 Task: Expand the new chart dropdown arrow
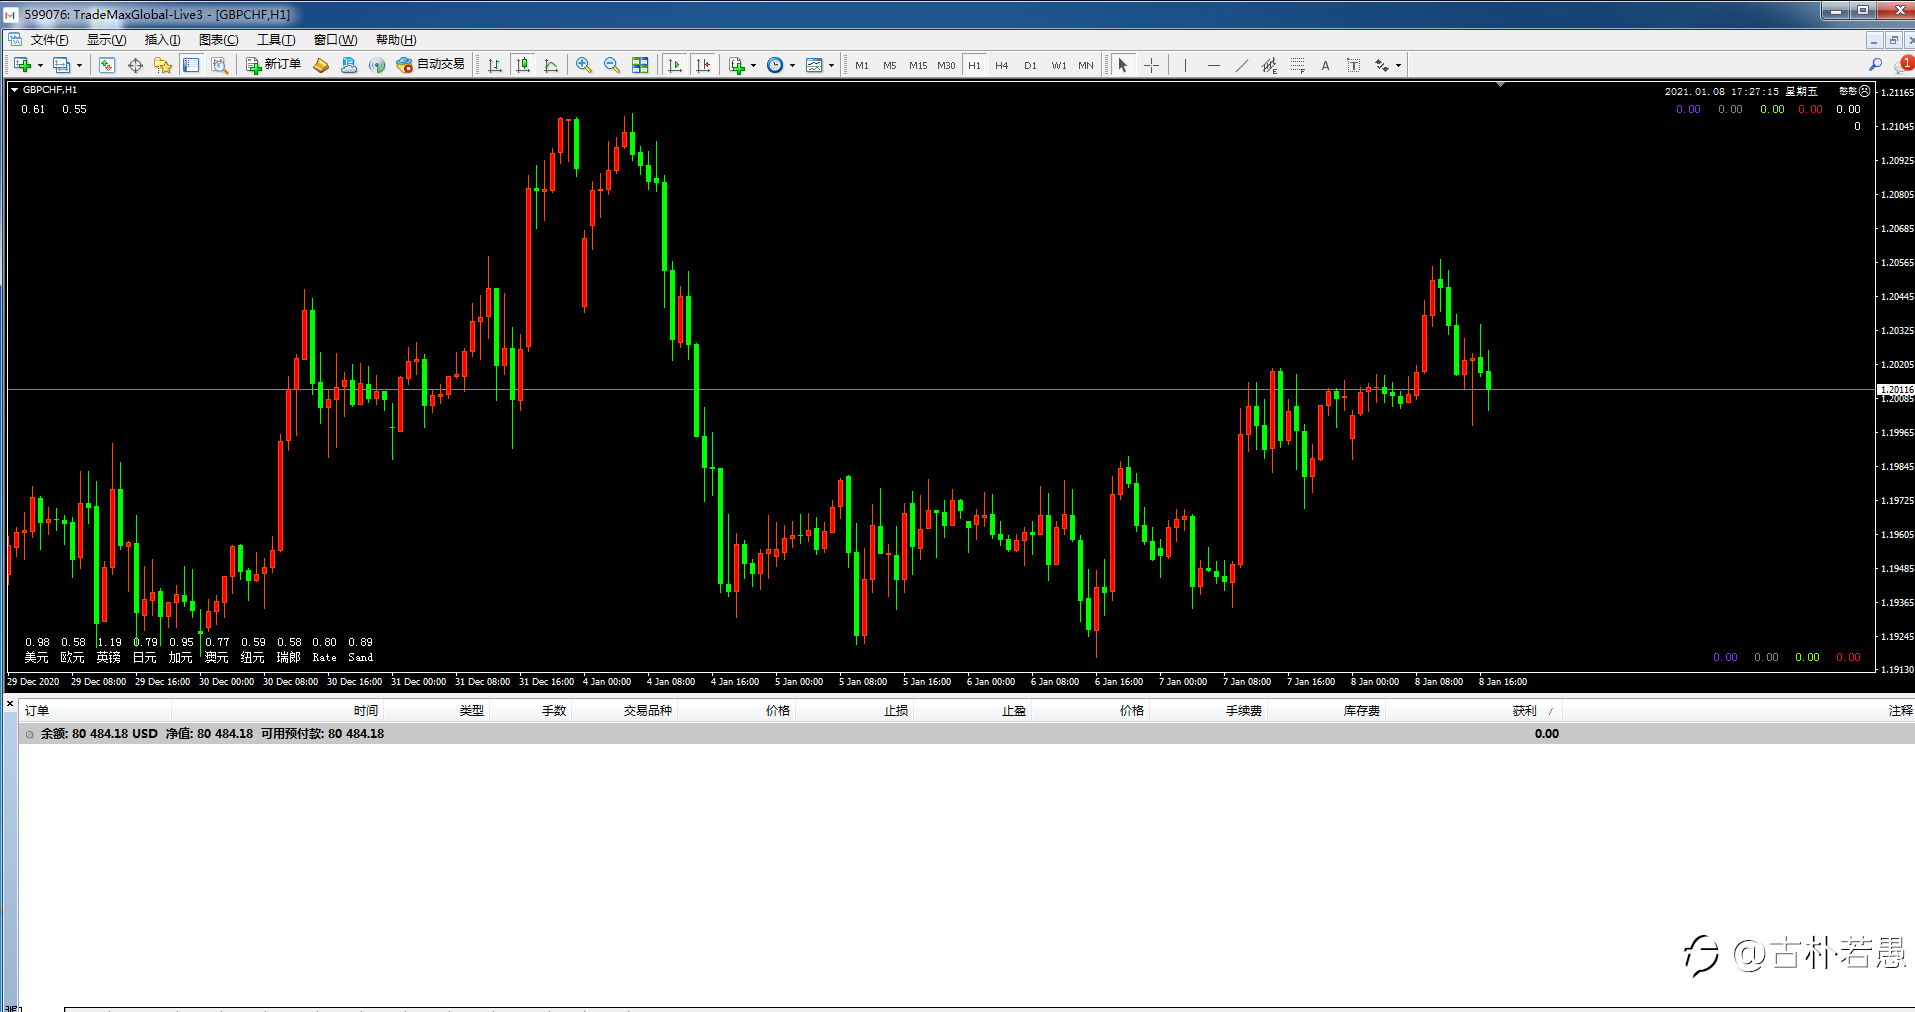click(x=40, y=66)
